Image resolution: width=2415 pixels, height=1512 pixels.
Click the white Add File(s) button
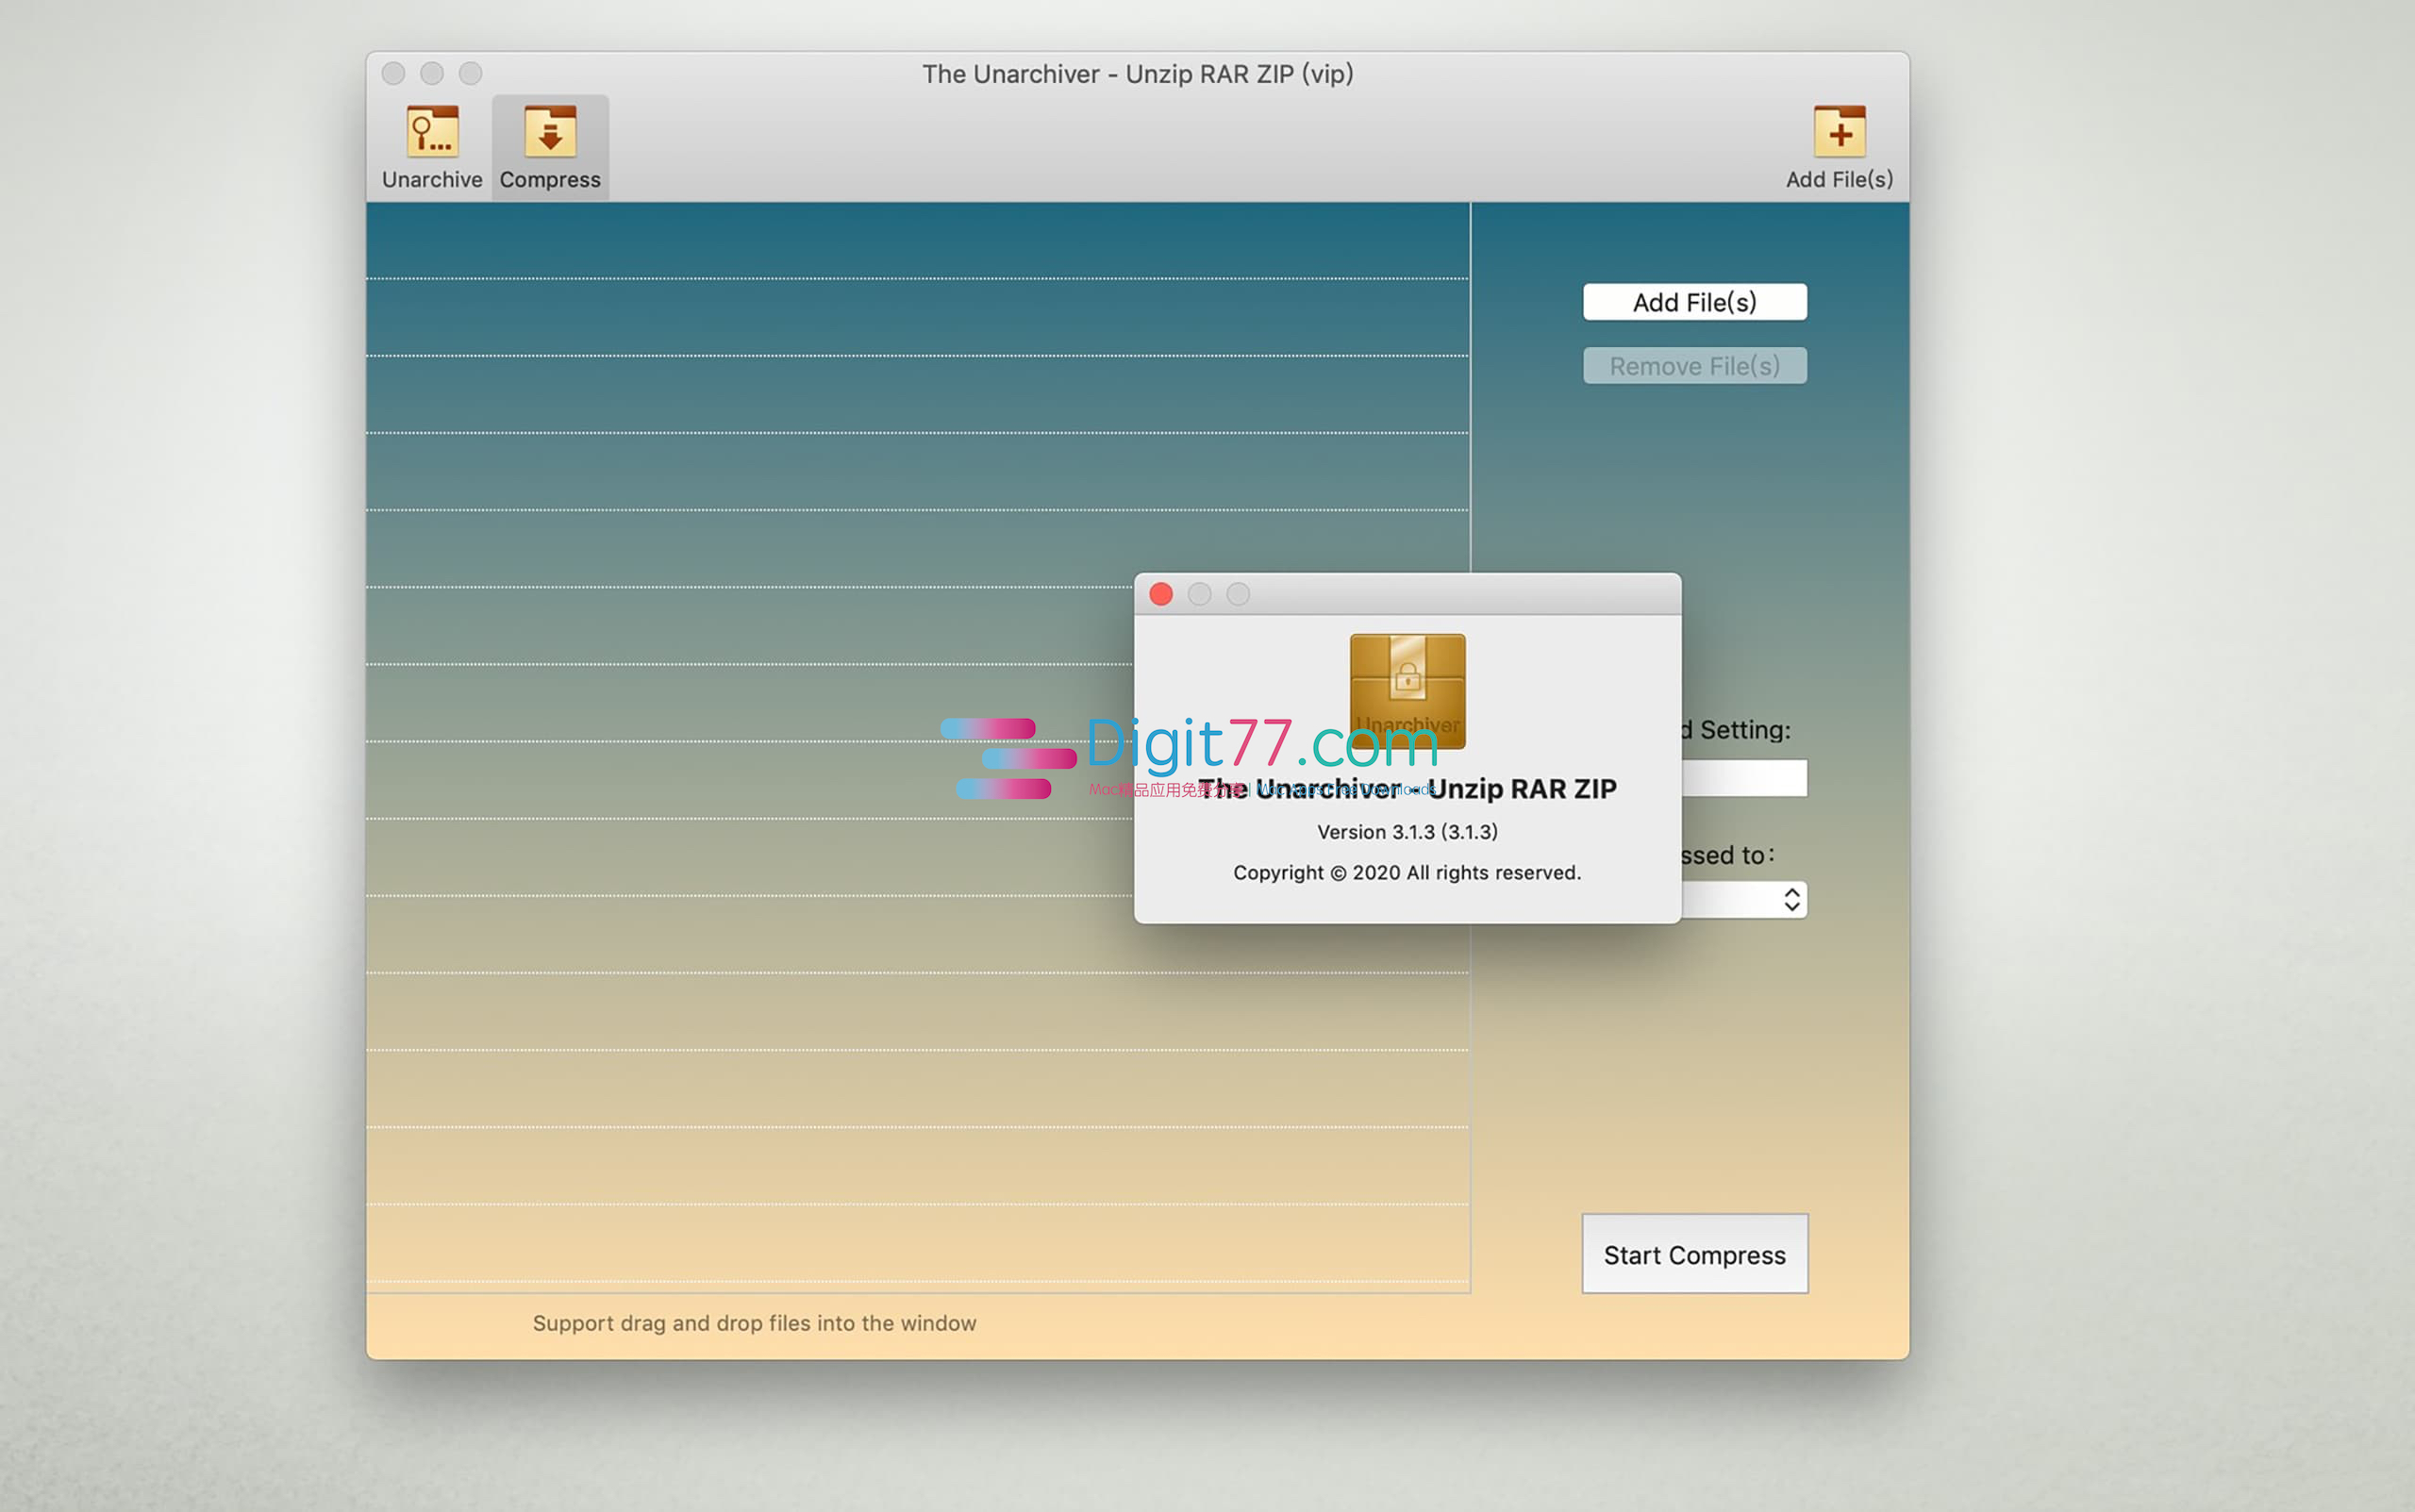pyautogui.click(x=1694, y=302)
